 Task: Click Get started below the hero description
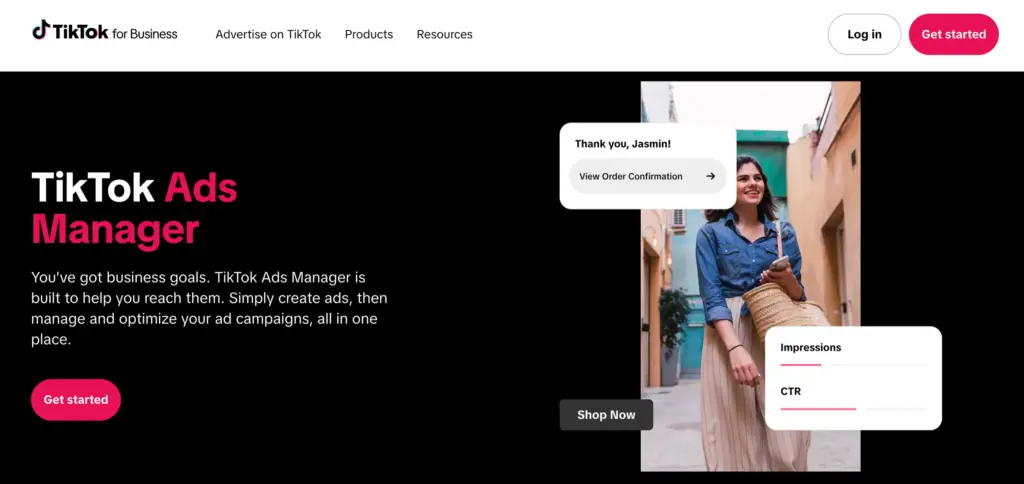point(76,400)
